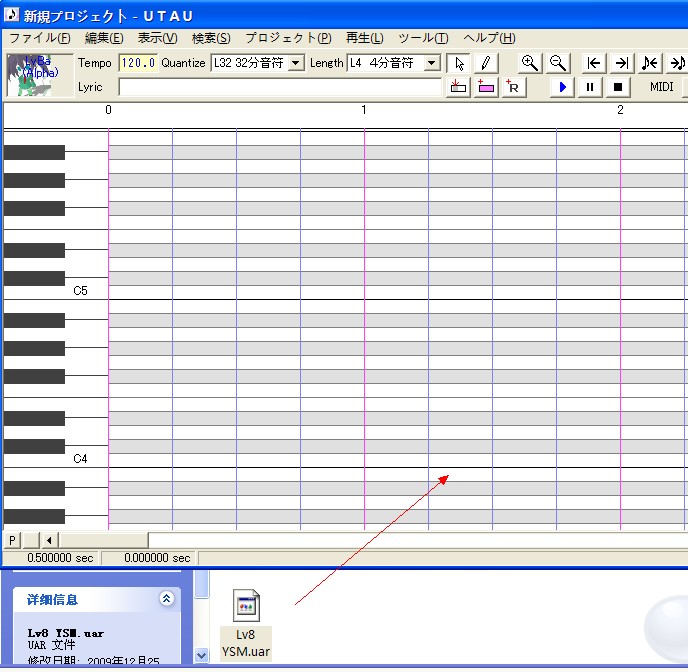
Task: Jump to the end of track
Action: click(622, 63)
